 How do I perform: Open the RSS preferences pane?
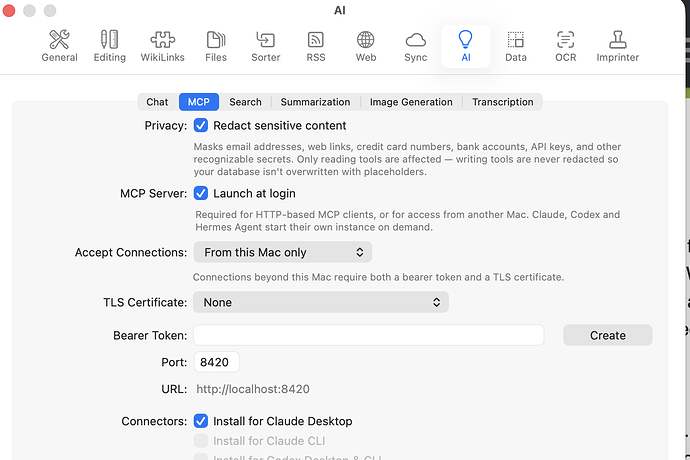tap(316, 46)
